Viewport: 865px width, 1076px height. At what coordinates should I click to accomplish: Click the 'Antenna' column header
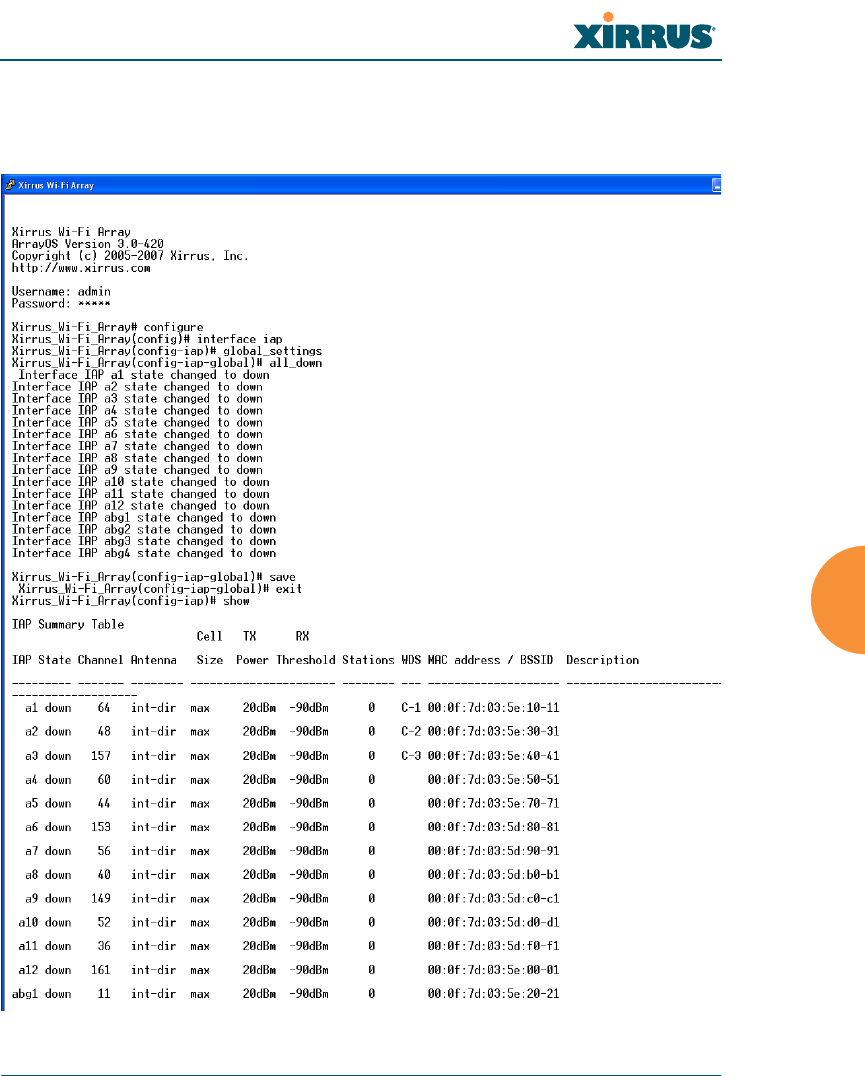coord(154,660)
